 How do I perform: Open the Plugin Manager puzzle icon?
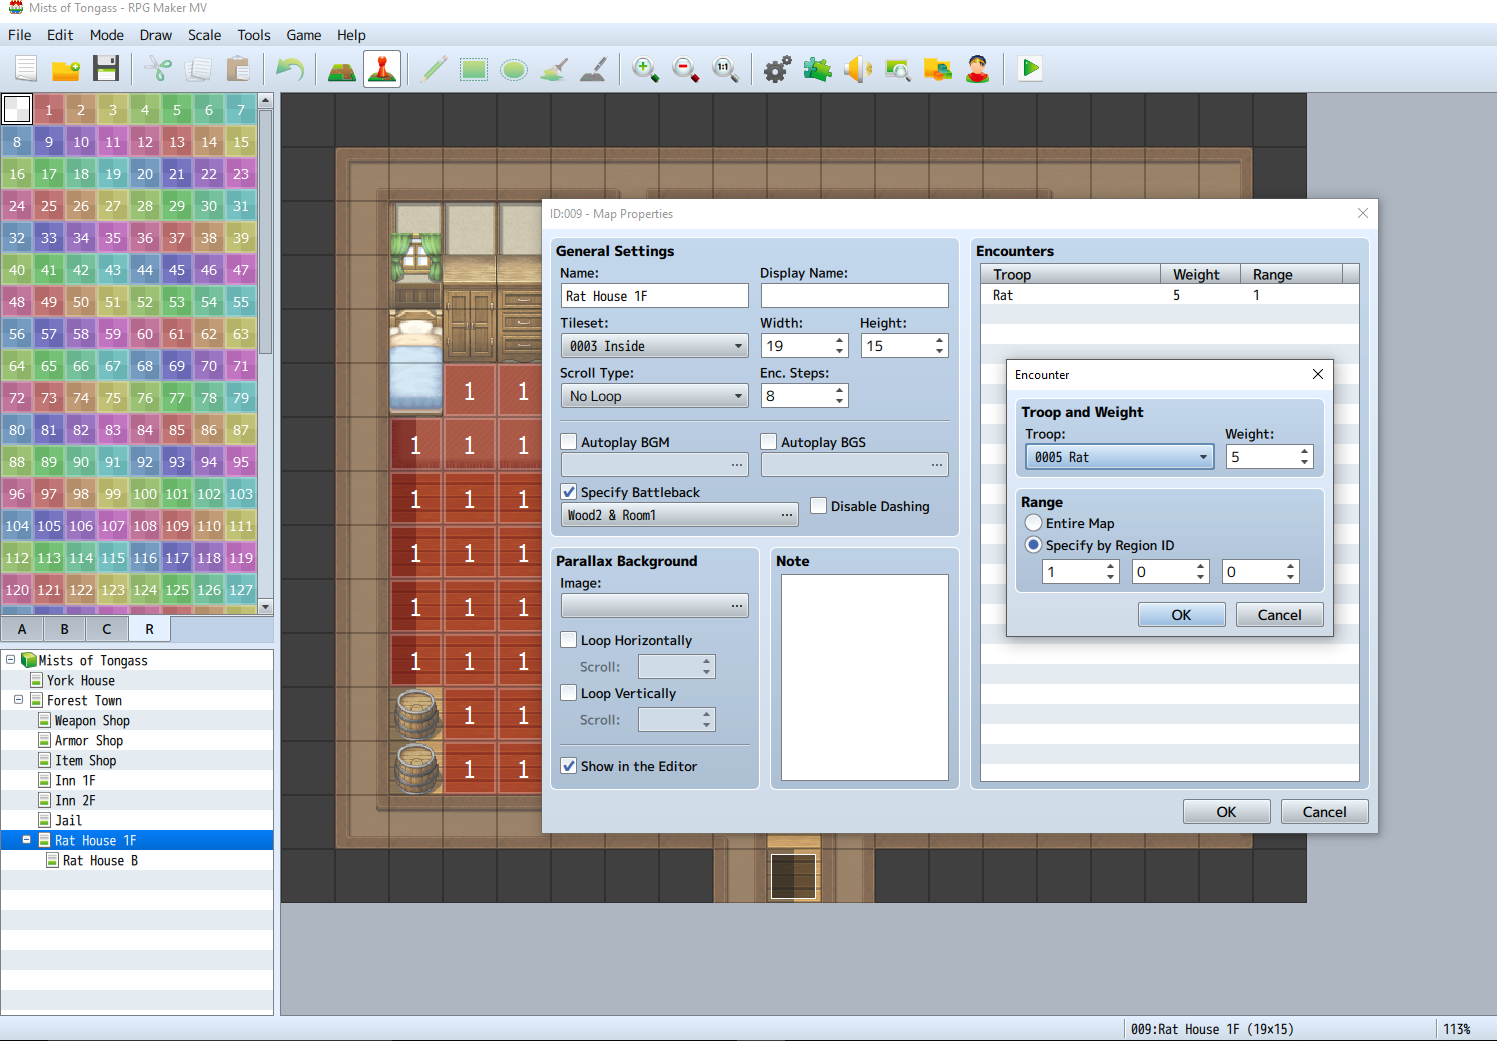coord(817,69)
